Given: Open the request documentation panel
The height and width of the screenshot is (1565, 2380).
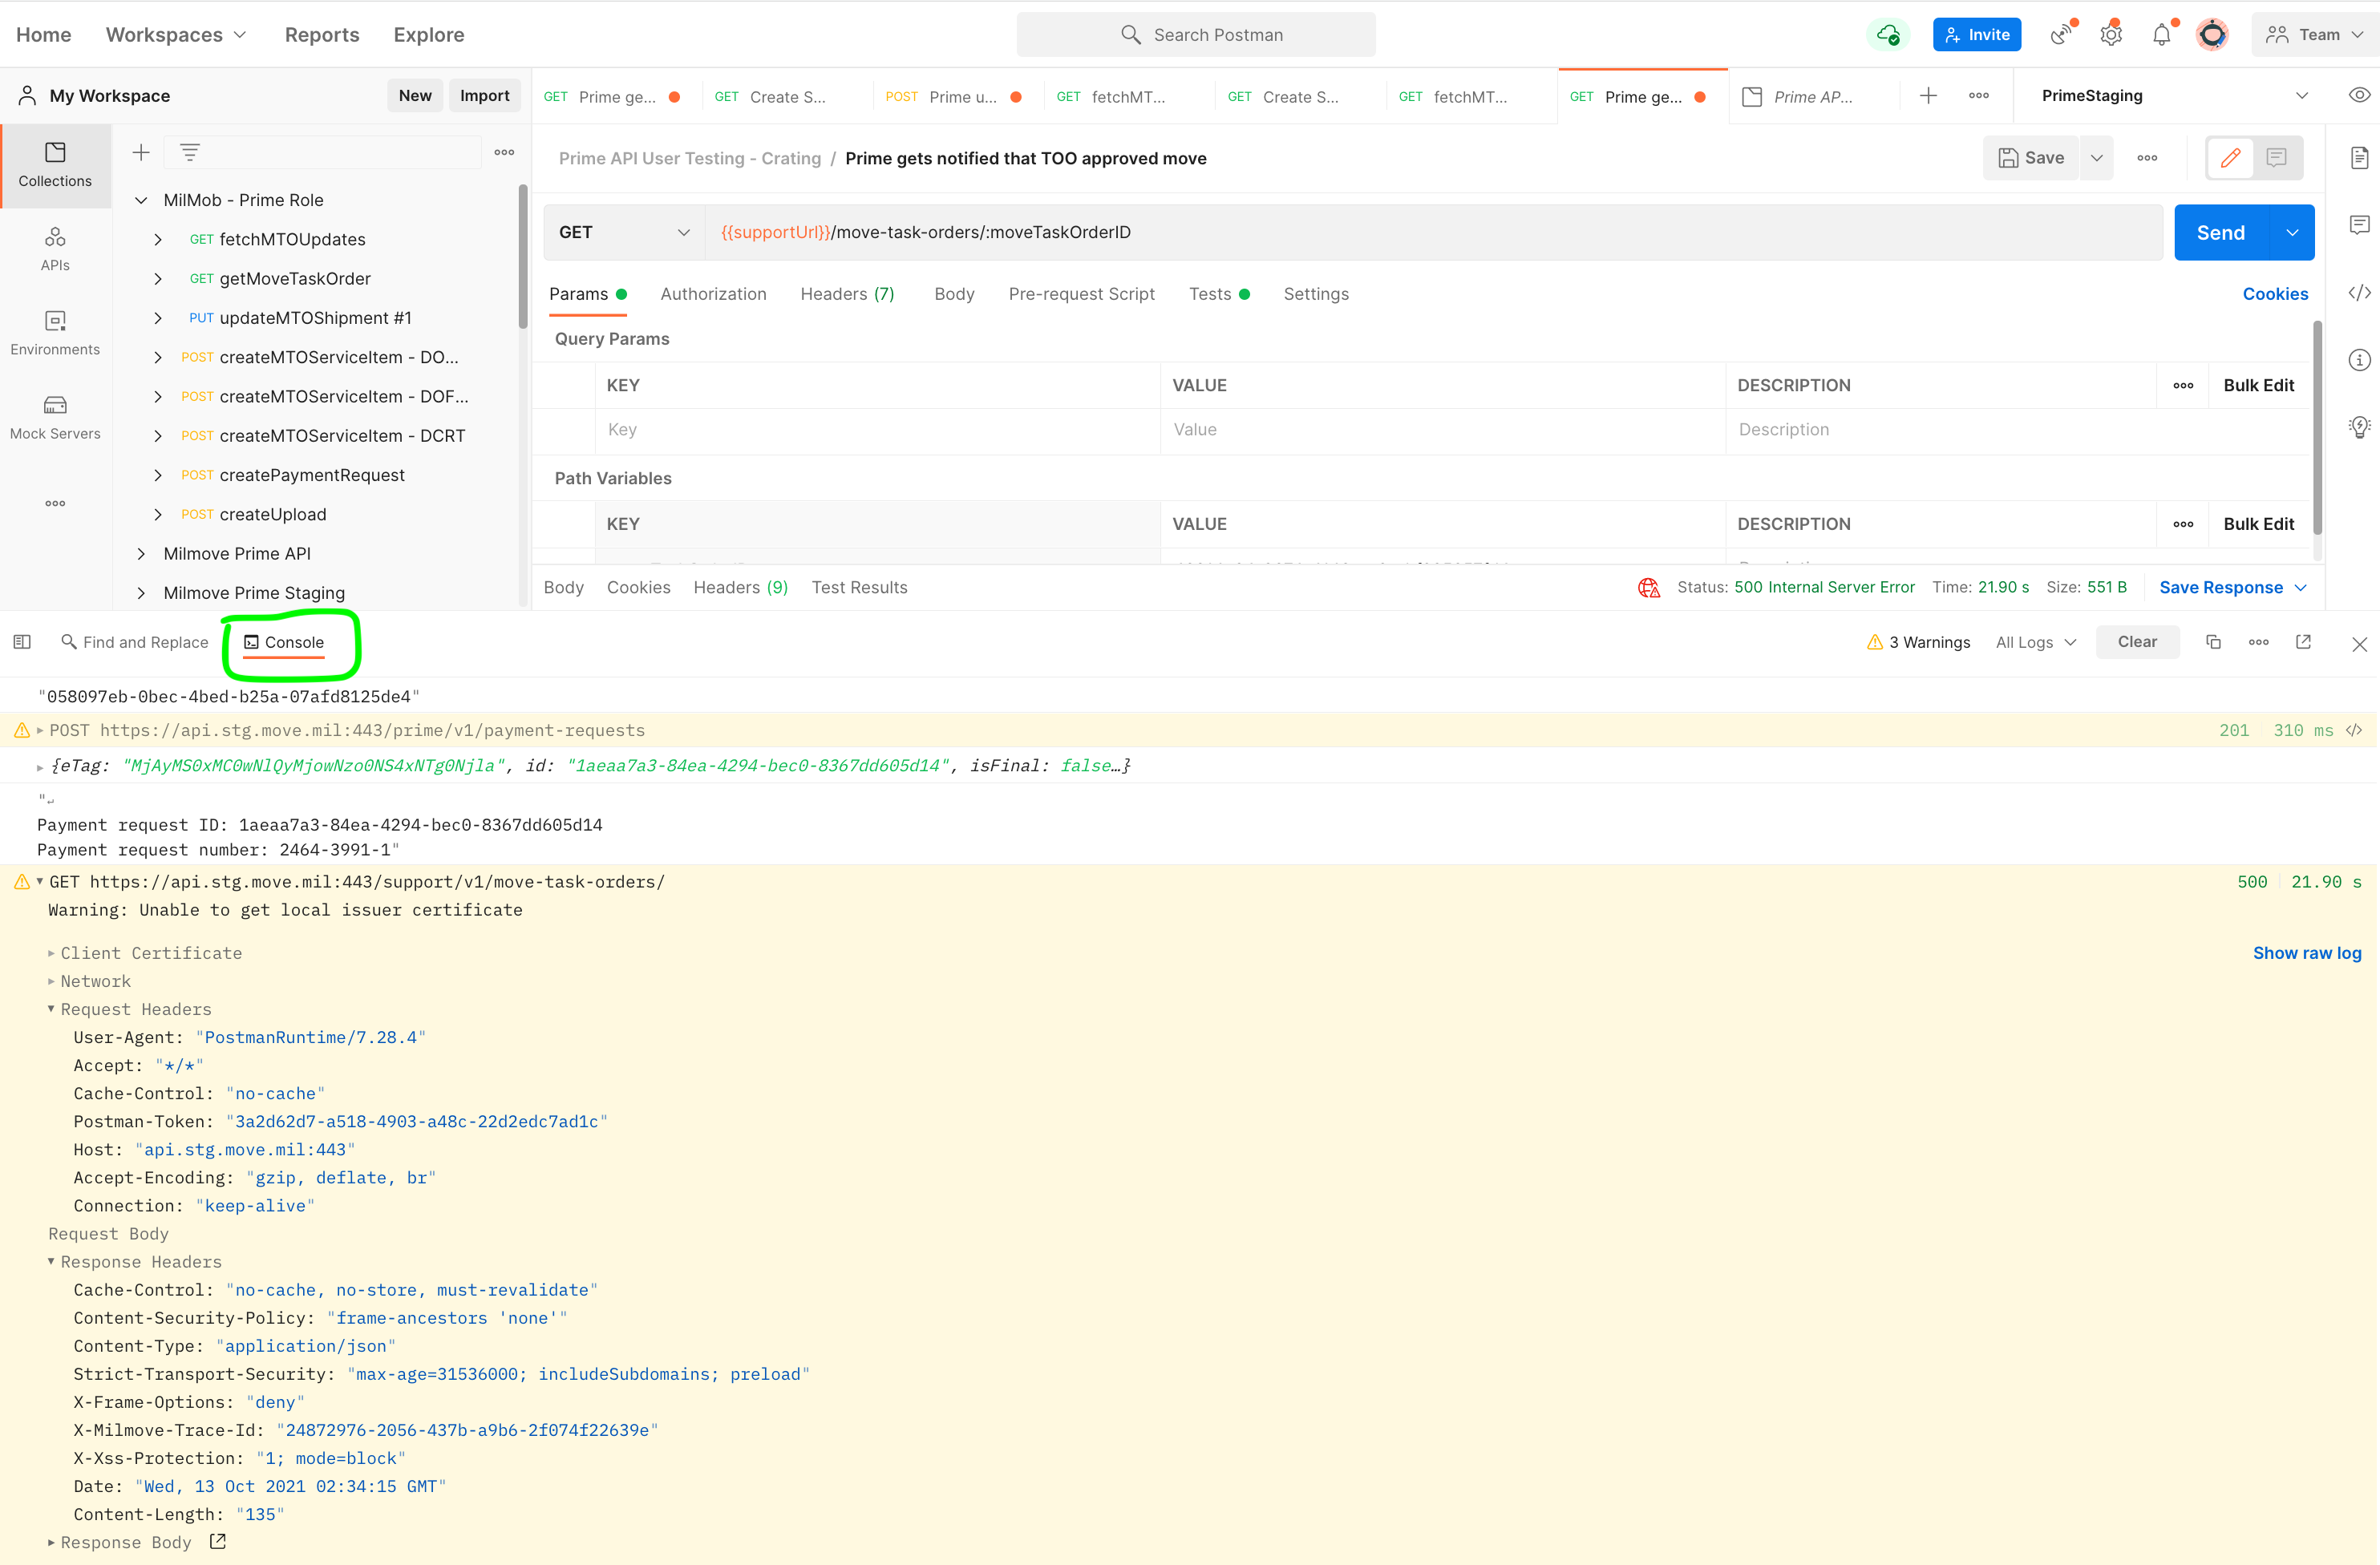Looking at the screenshot, I should point(2361,157).
